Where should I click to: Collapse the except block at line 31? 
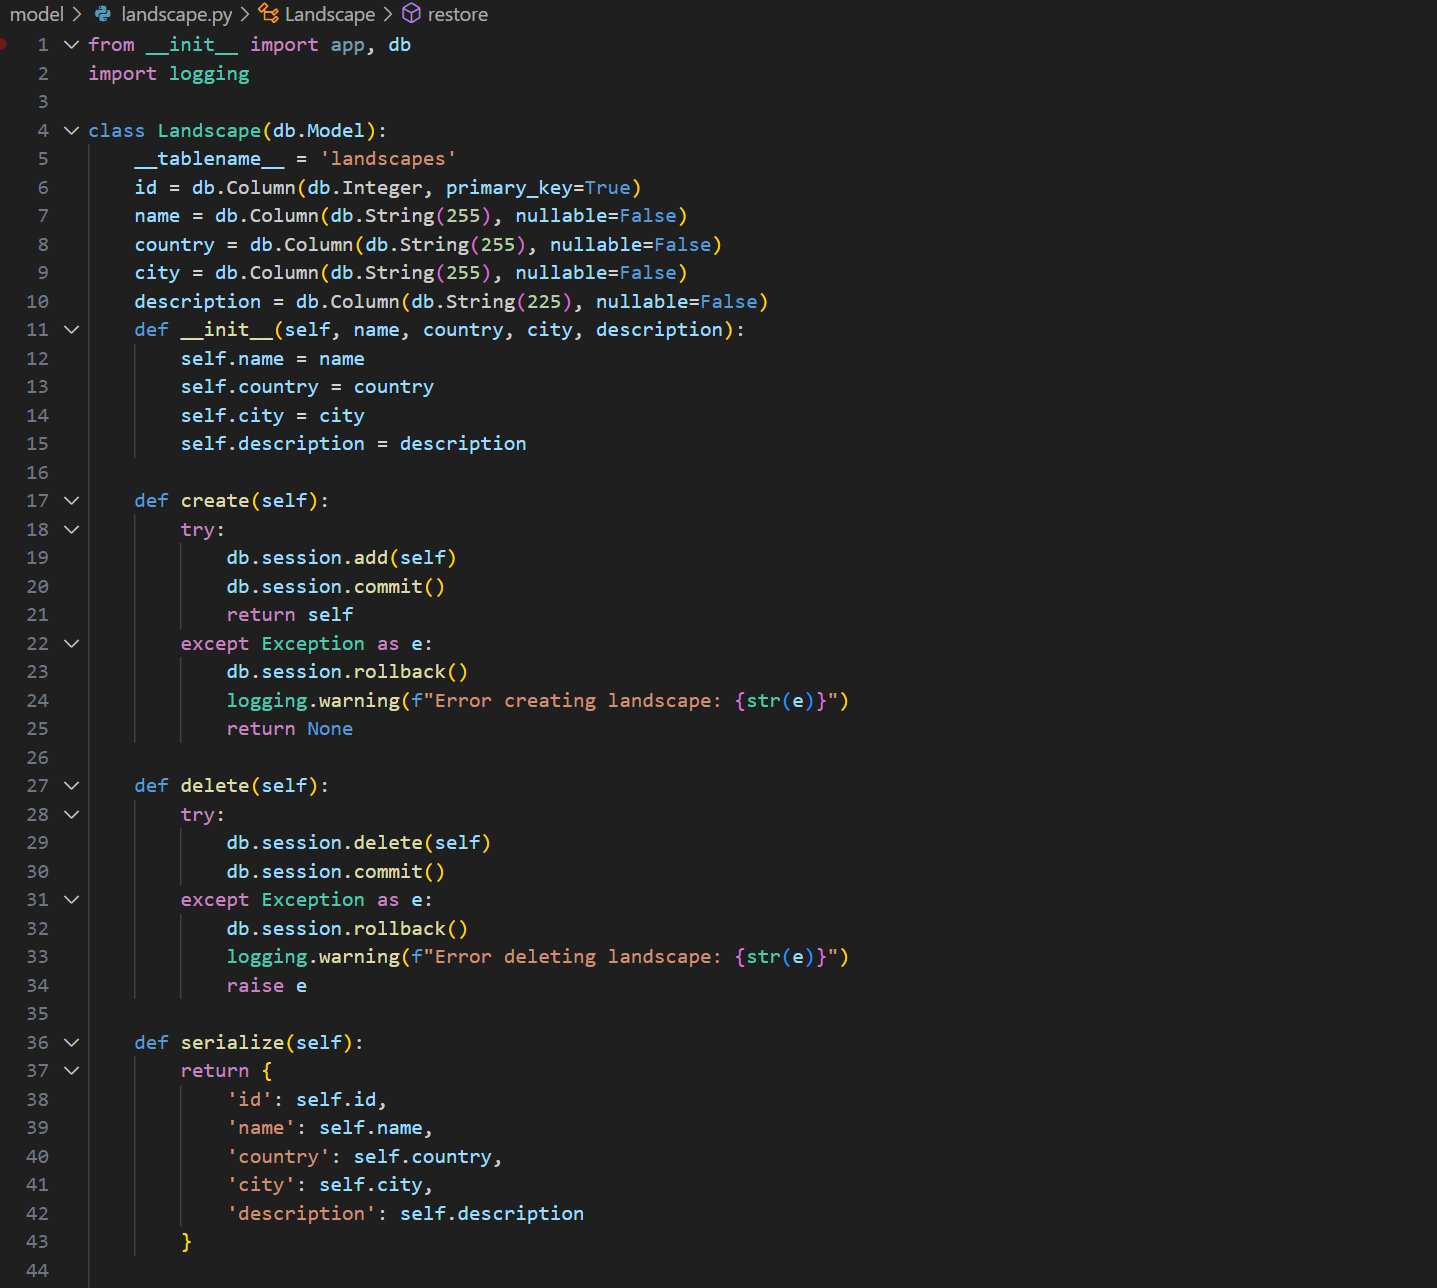click(x=71, y=899)
